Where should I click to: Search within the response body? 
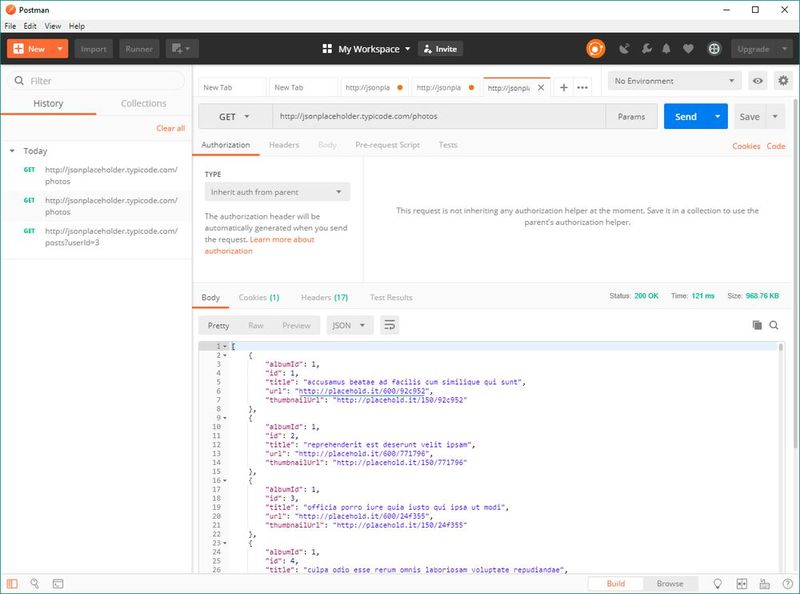click(x=774, y=325)
